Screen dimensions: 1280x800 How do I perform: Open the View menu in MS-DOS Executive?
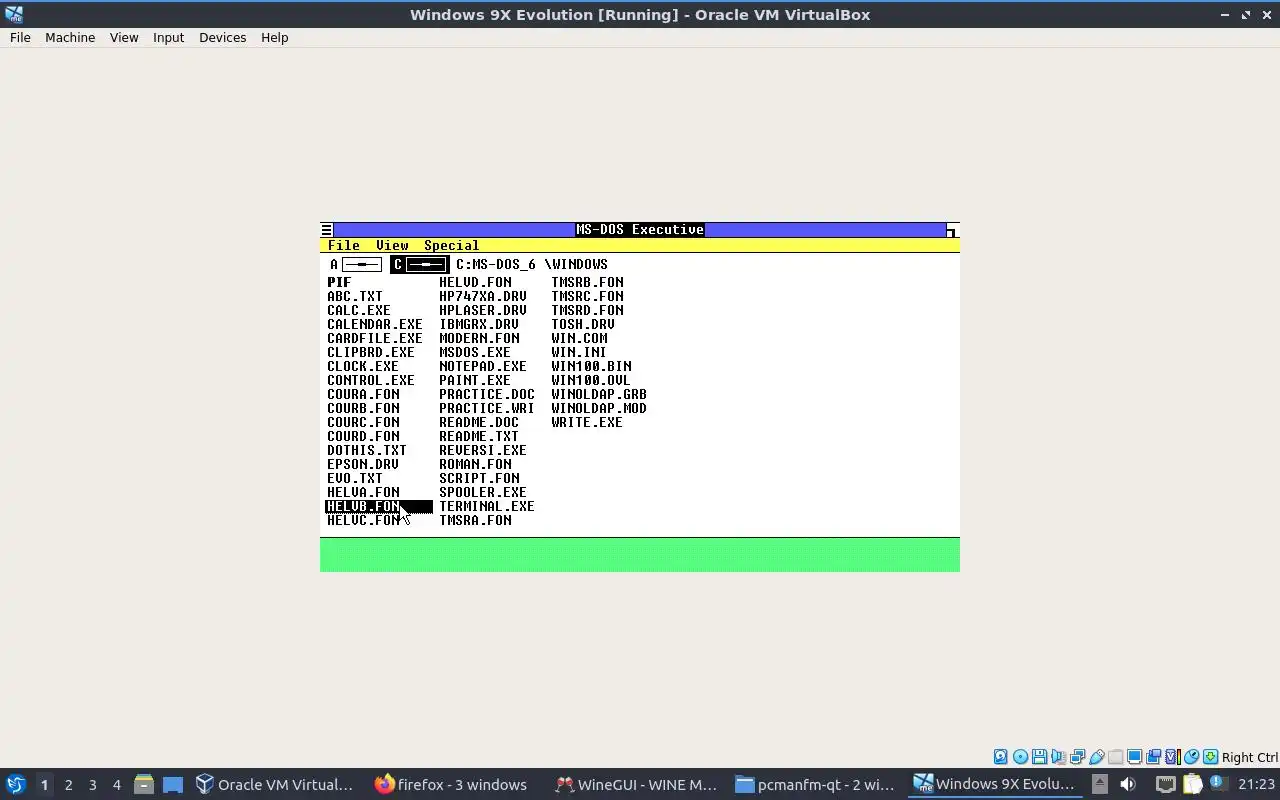392,246
